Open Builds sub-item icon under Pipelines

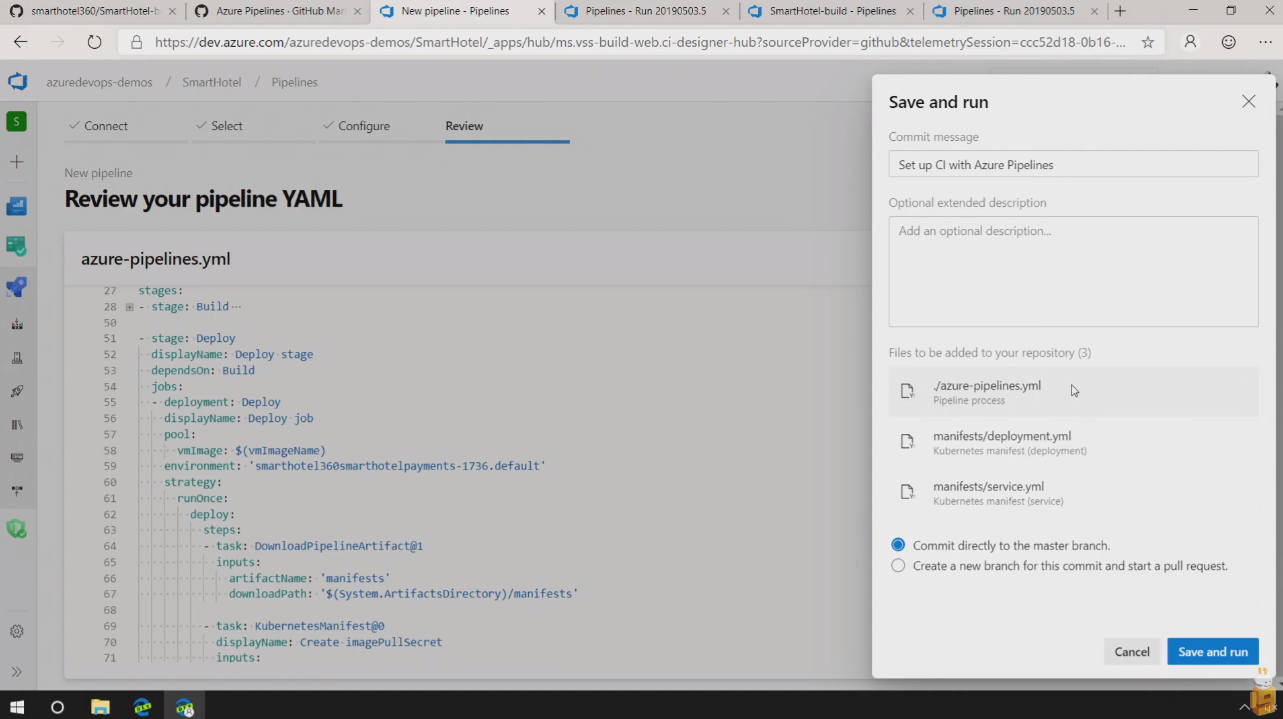(16, 324)
